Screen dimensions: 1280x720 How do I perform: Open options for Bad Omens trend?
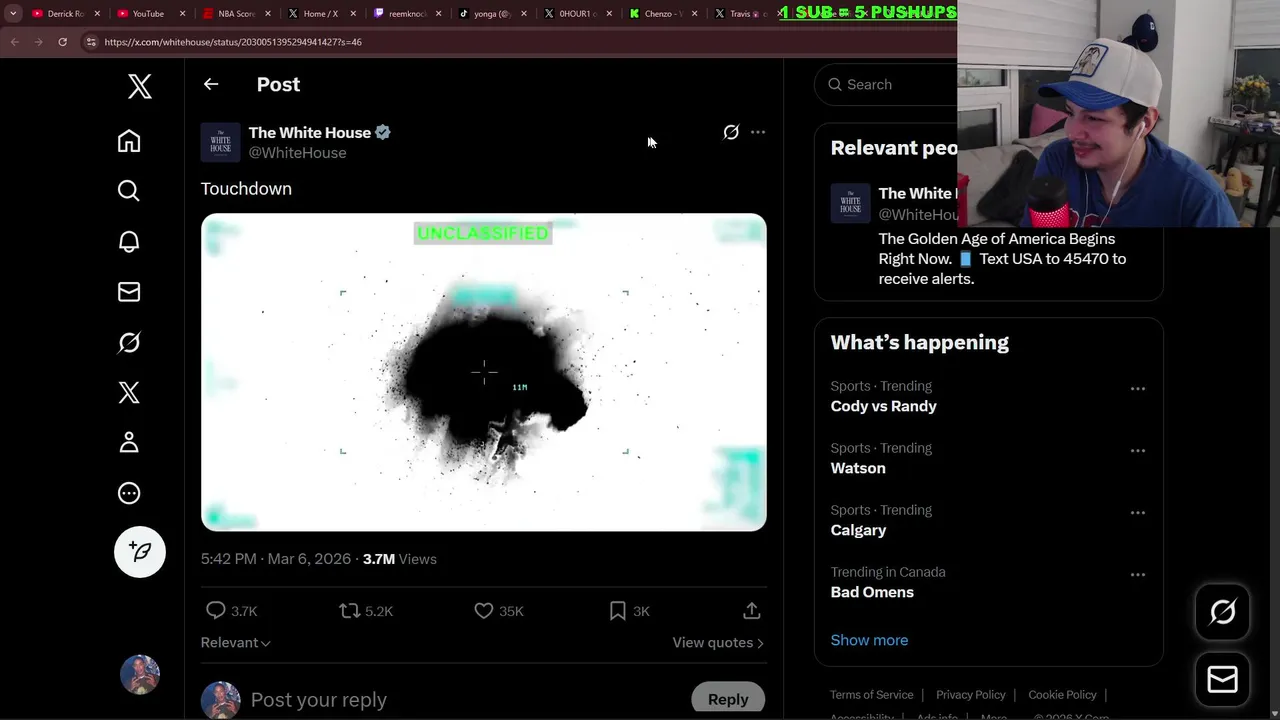pos(1138,574)
